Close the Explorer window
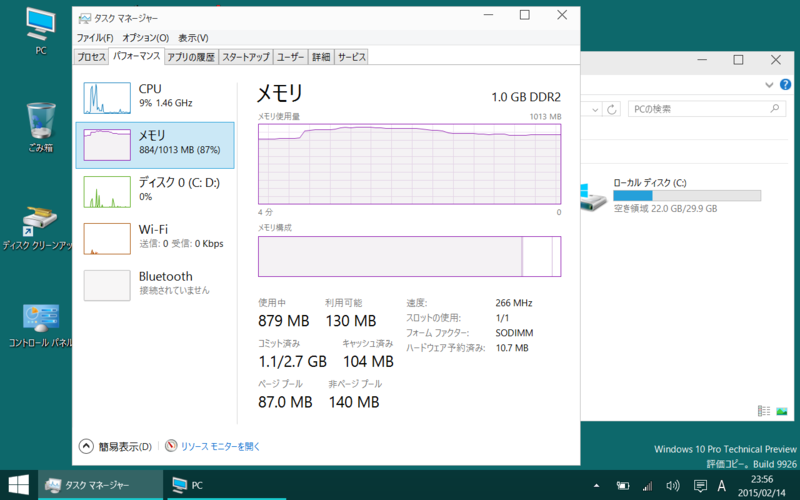Image resolution: width=800 pixels, height=500 pixels. 776,60
